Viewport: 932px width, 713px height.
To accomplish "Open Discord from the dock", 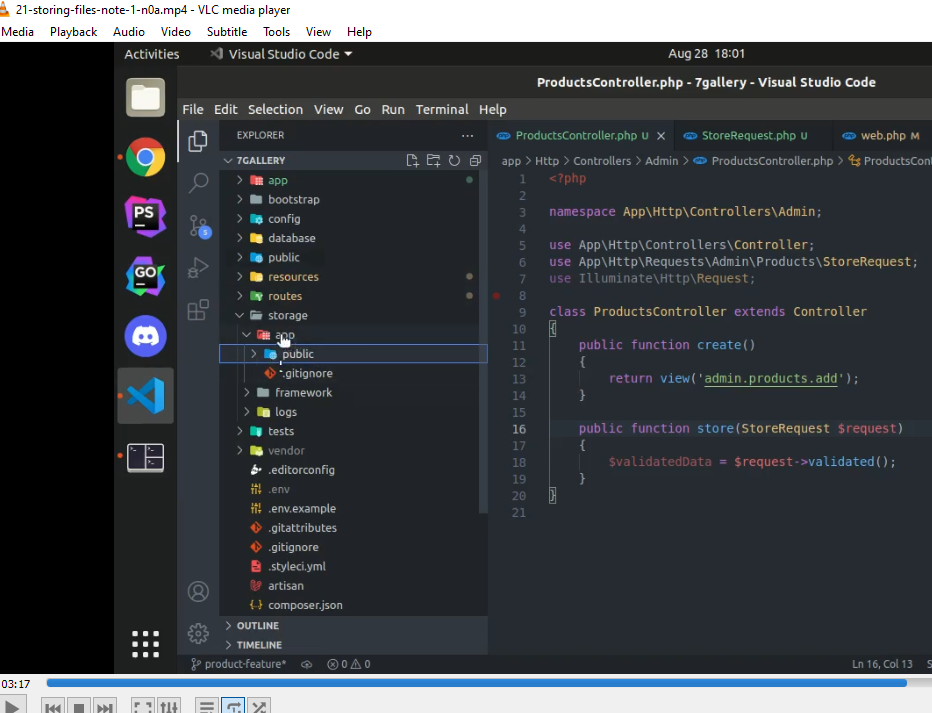I will point(146,336).
